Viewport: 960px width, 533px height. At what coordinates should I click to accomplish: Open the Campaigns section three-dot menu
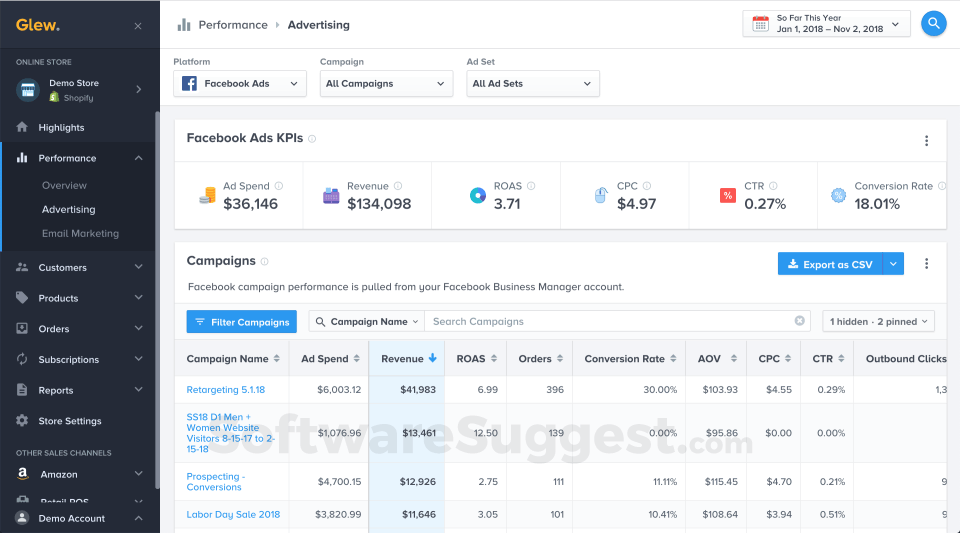click(926, 264)
